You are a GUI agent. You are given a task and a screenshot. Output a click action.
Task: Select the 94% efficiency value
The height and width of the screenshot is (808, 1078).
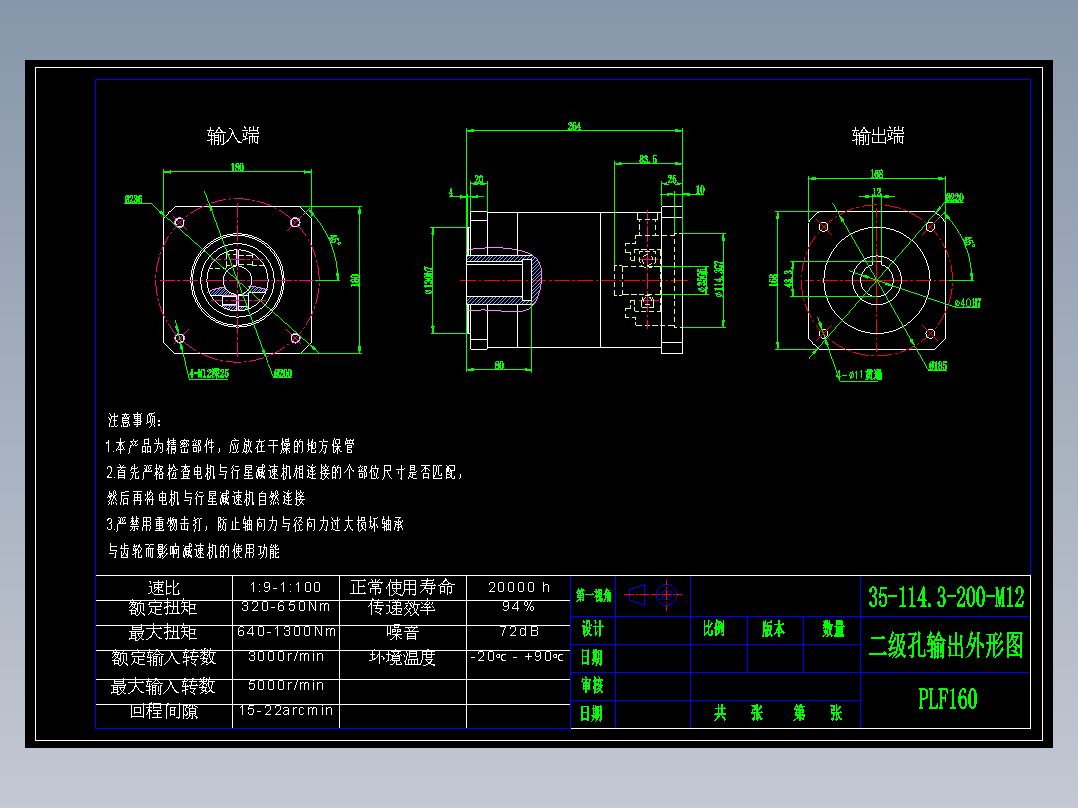pos(517,608)
